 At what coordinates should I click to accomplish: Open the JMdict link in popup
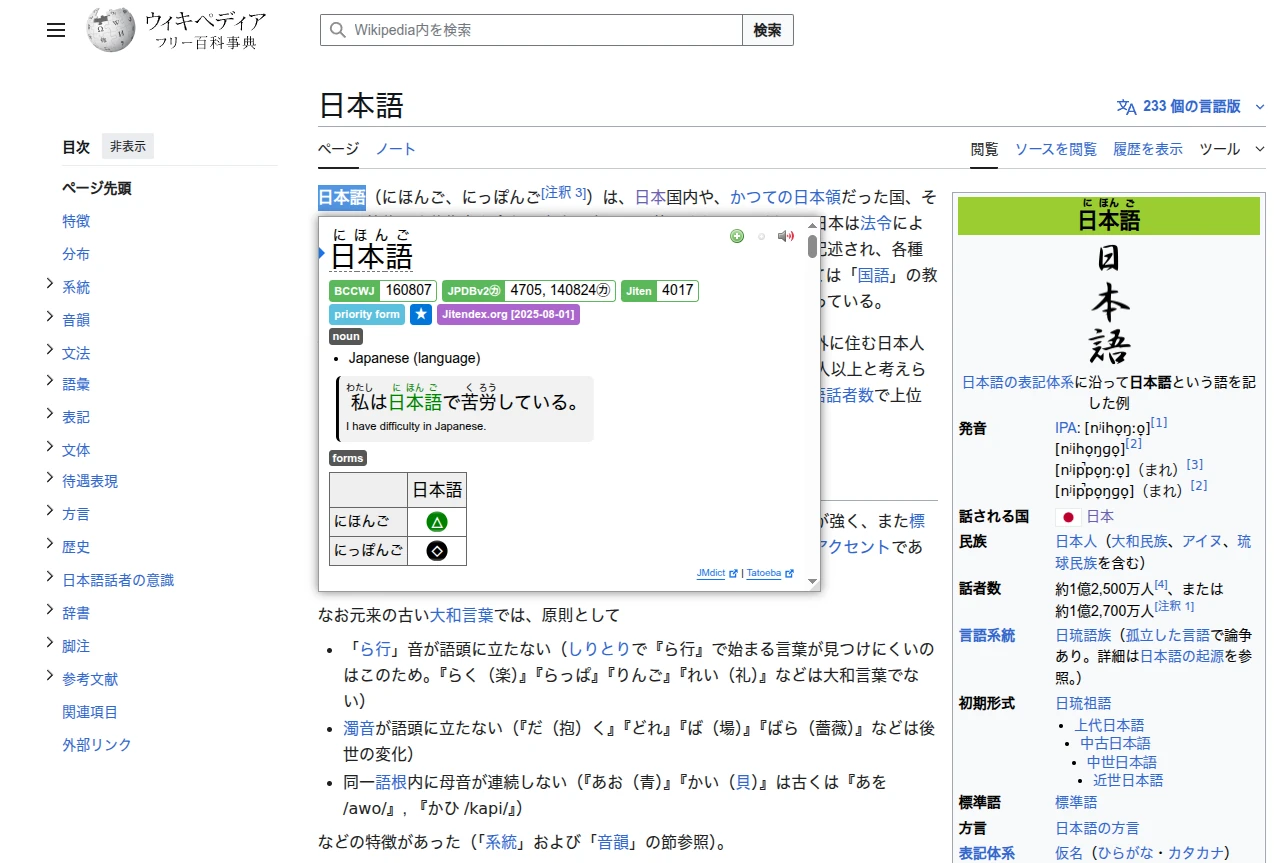pyautogui.click(x=711, y=574)
